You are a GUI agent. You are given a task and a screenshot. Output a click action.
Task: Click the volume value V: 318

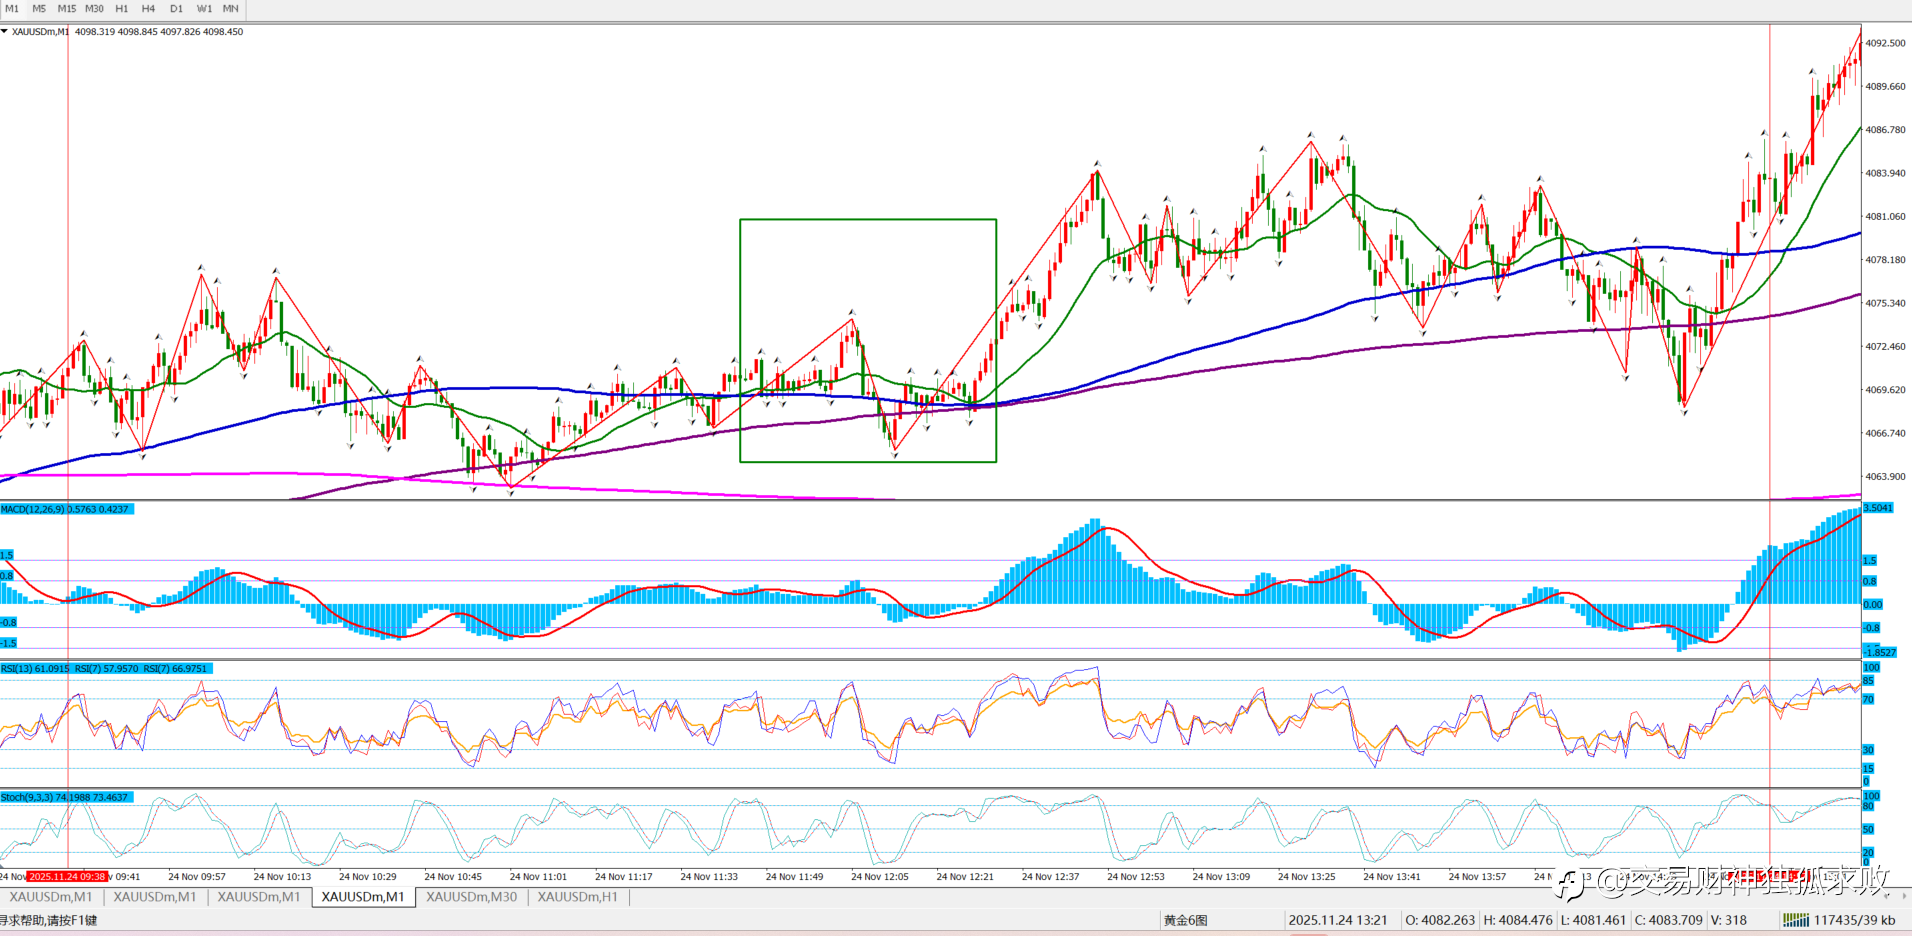click(x=1729, y=920)
